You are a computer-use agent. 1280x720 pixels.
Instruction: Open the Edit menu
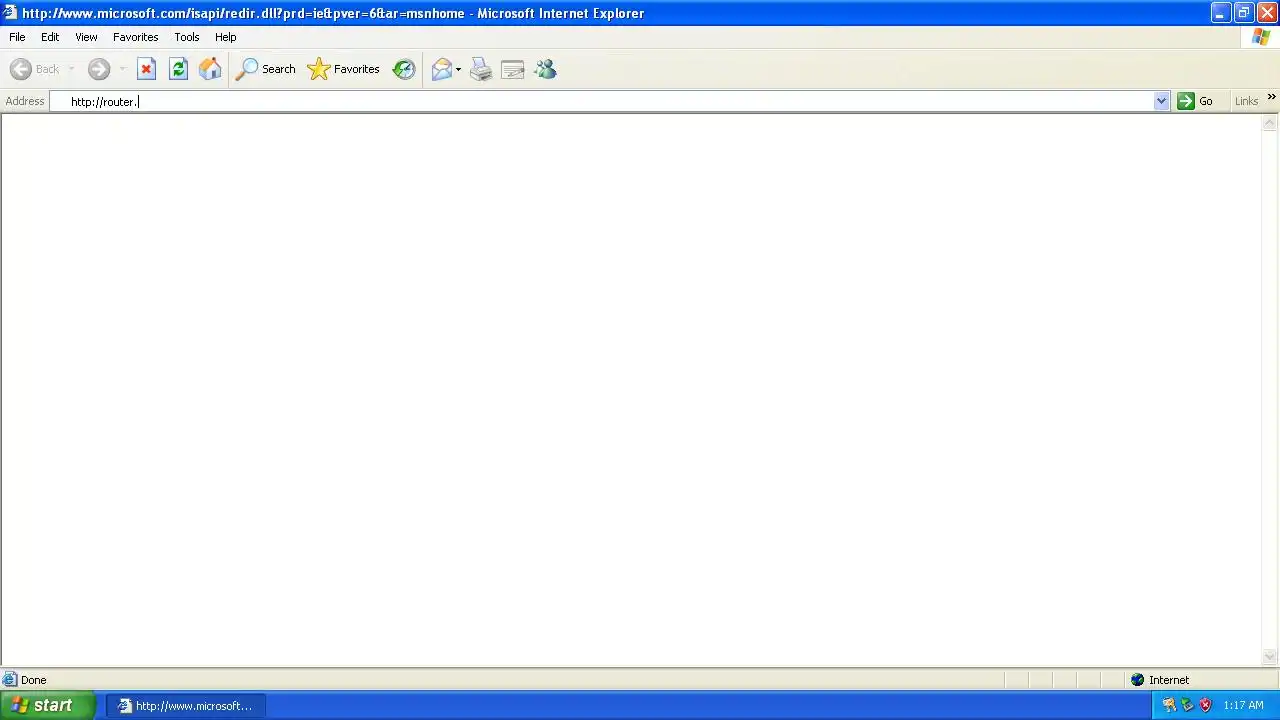[x=50, y=37]
